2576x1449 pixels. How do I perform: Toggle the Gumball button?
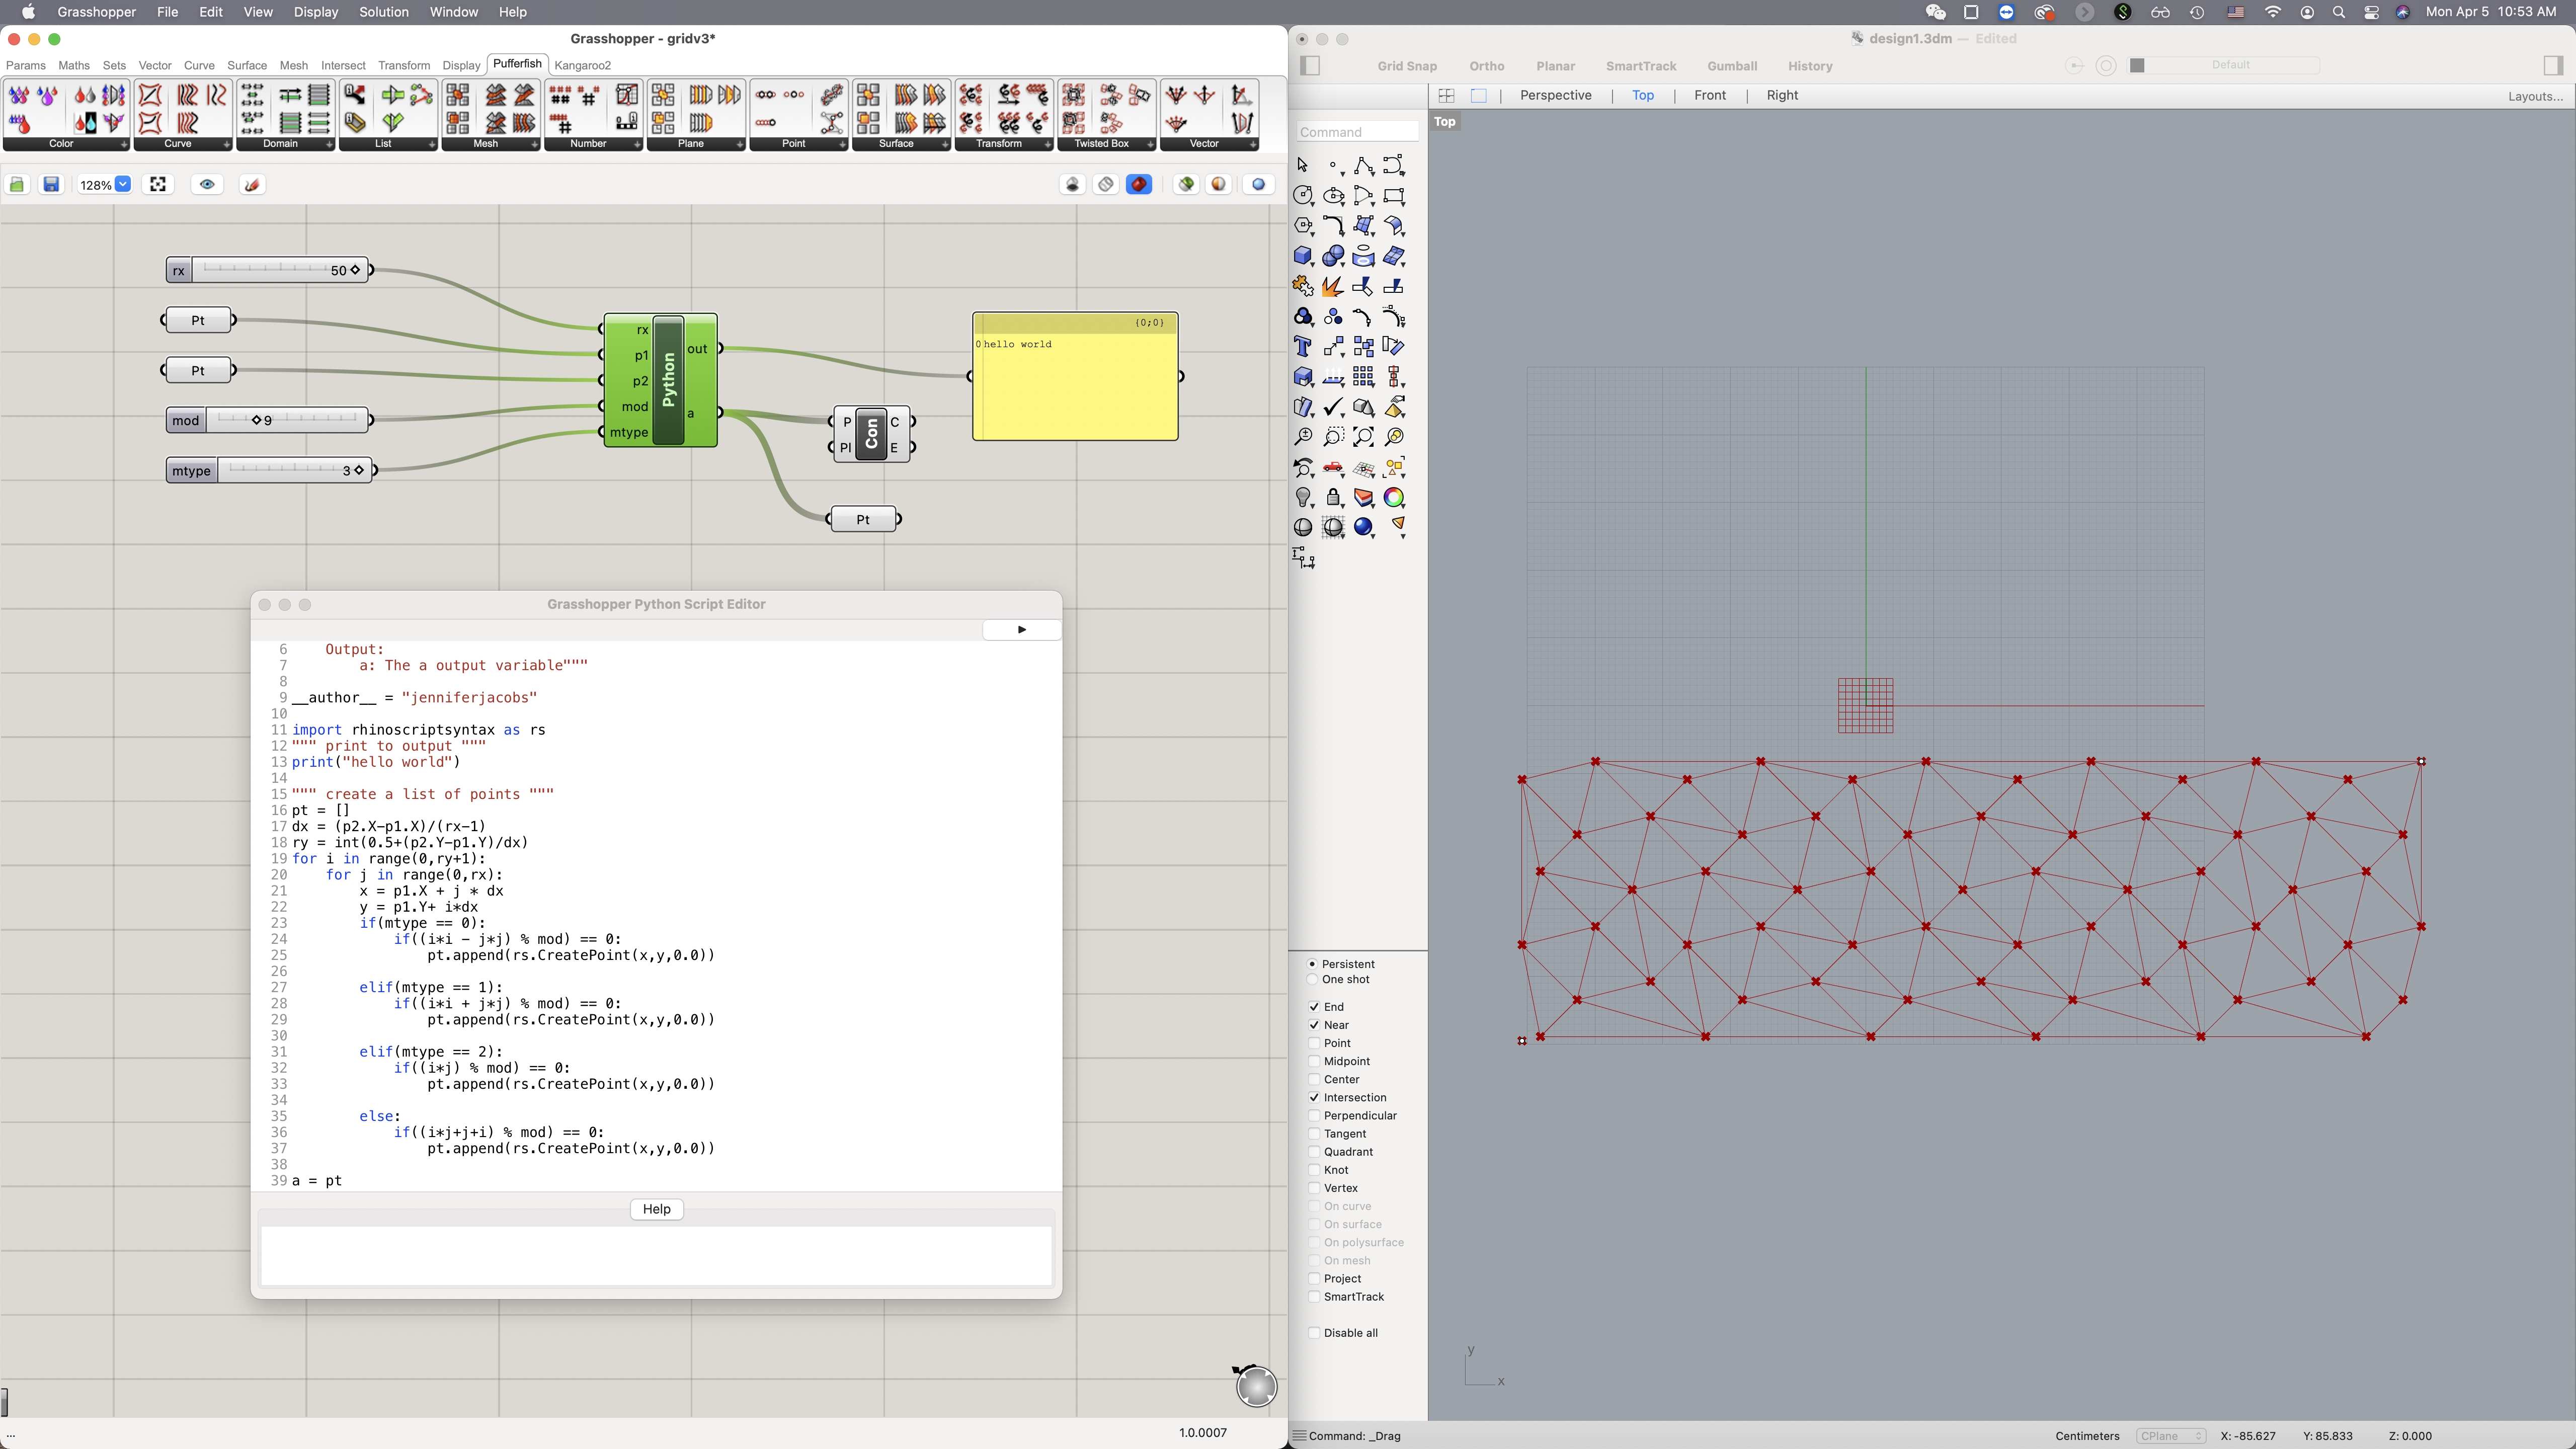coord(1732,66)
